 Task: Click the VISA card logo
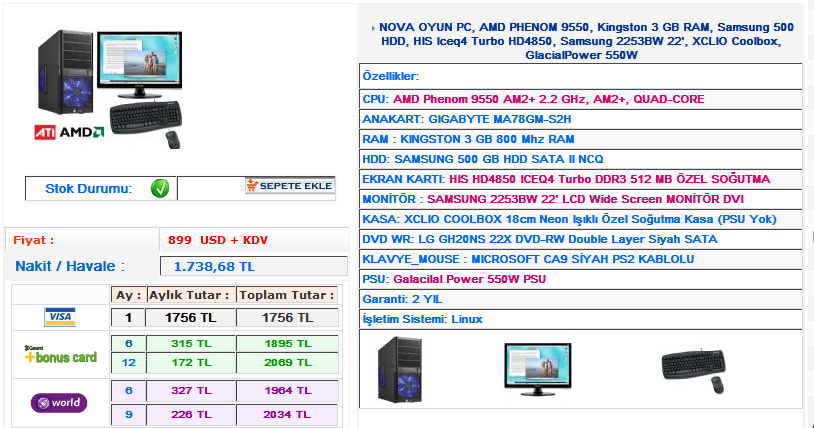click(x=60, y=317)
